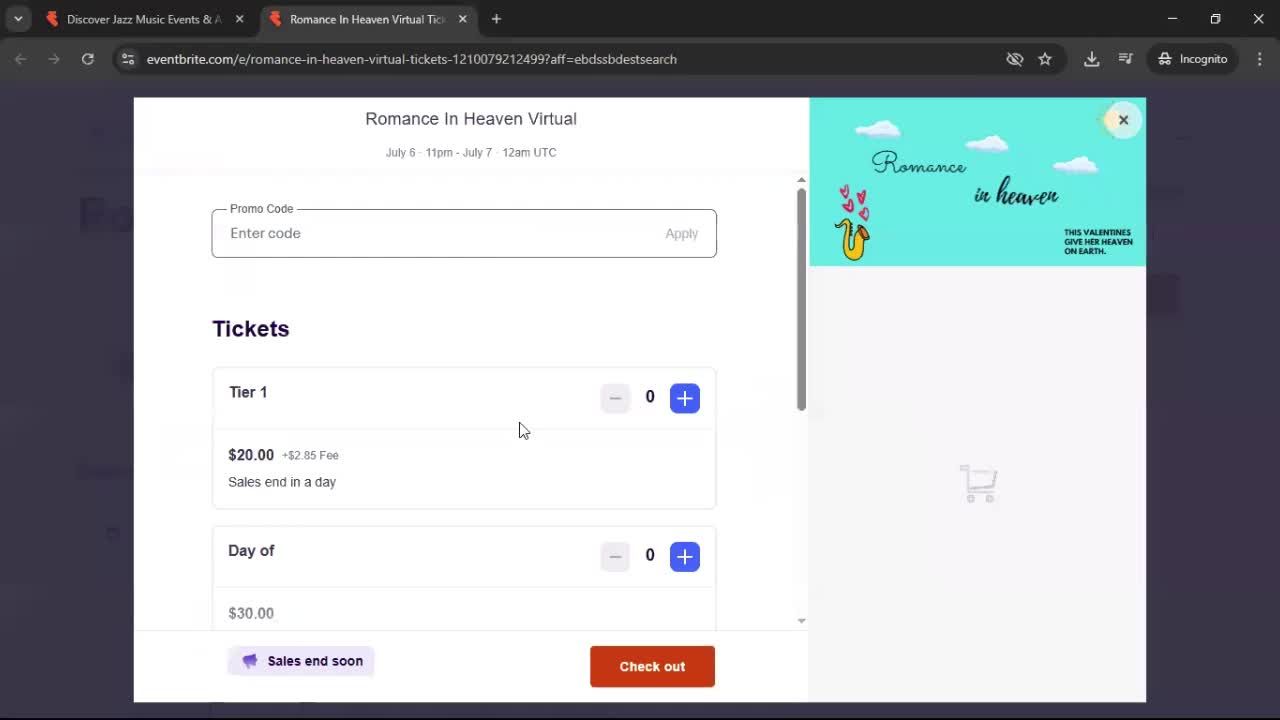Click the empty shopping cart icon
This screenshot has height=720, width=1280.
(x=978, y=483)
